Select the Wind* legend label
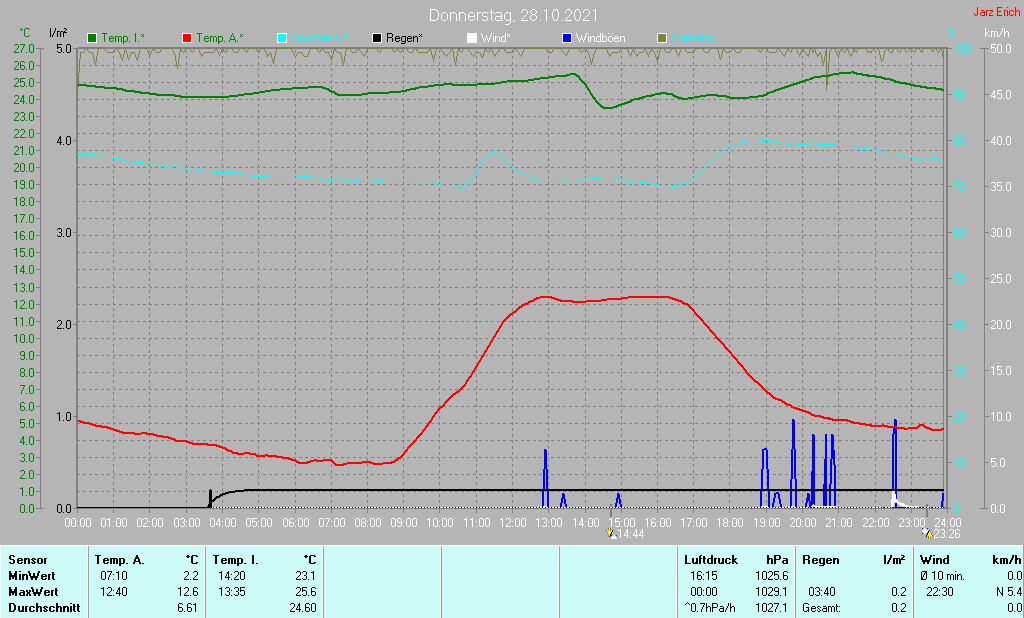 (x=496, y=38)
